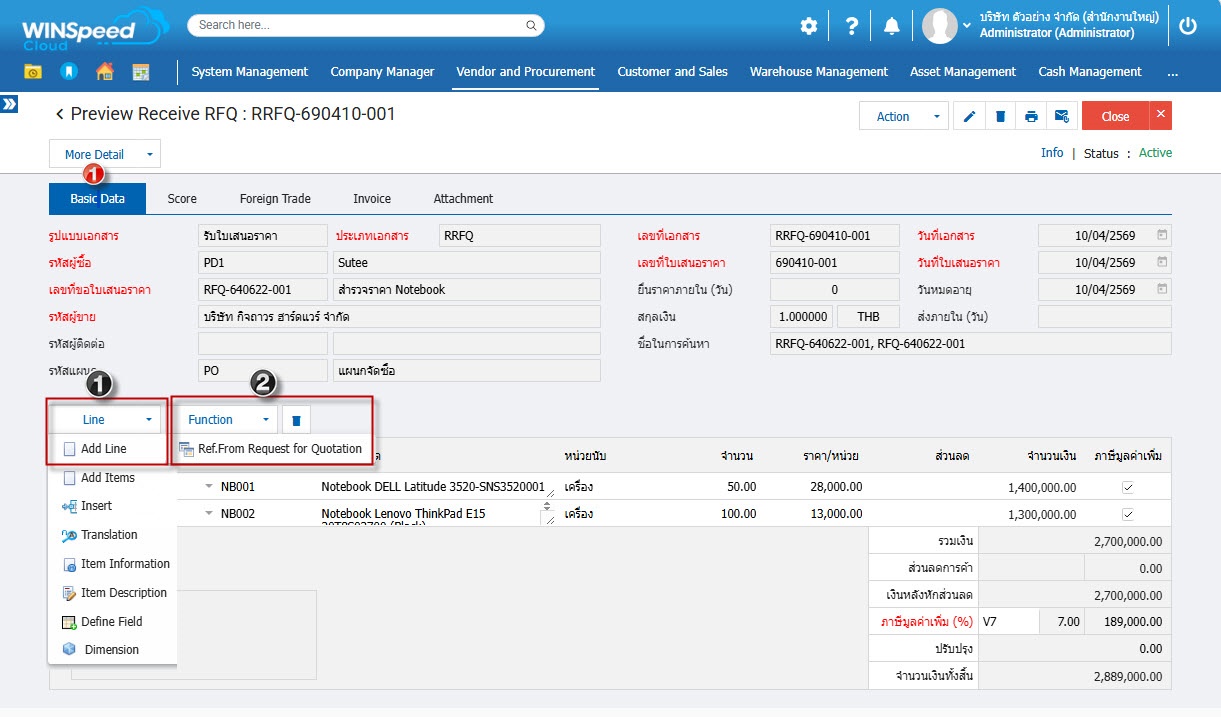Open the notifications bell icon
This screenshot has height=717, width=1221.
point(892,27)
